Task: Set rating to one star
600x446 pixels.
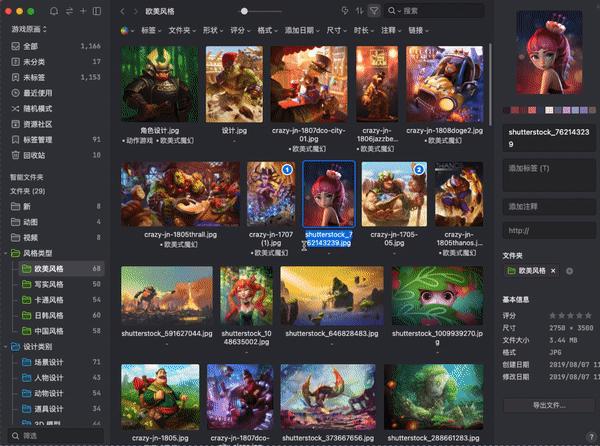Action: (553, 316)
